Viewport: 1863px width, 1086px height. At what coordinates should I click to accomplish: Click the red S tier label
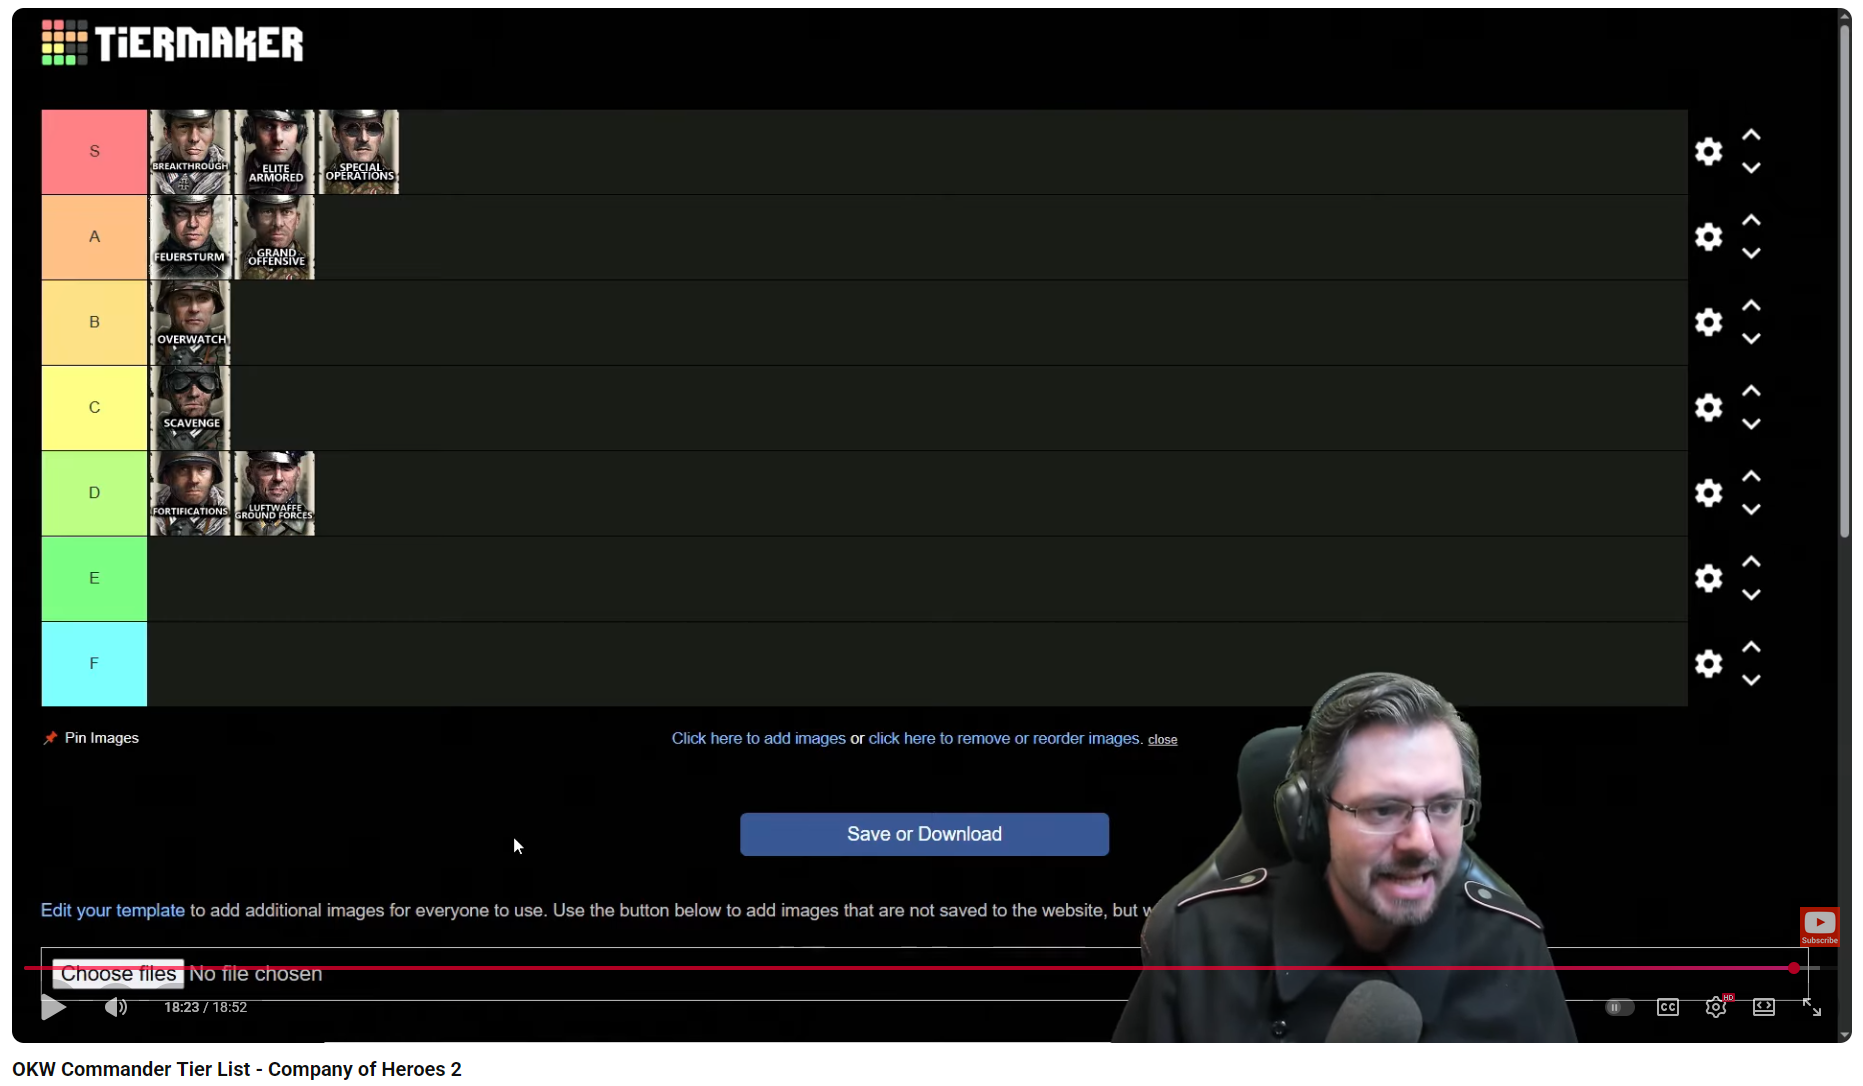(94, 152)
